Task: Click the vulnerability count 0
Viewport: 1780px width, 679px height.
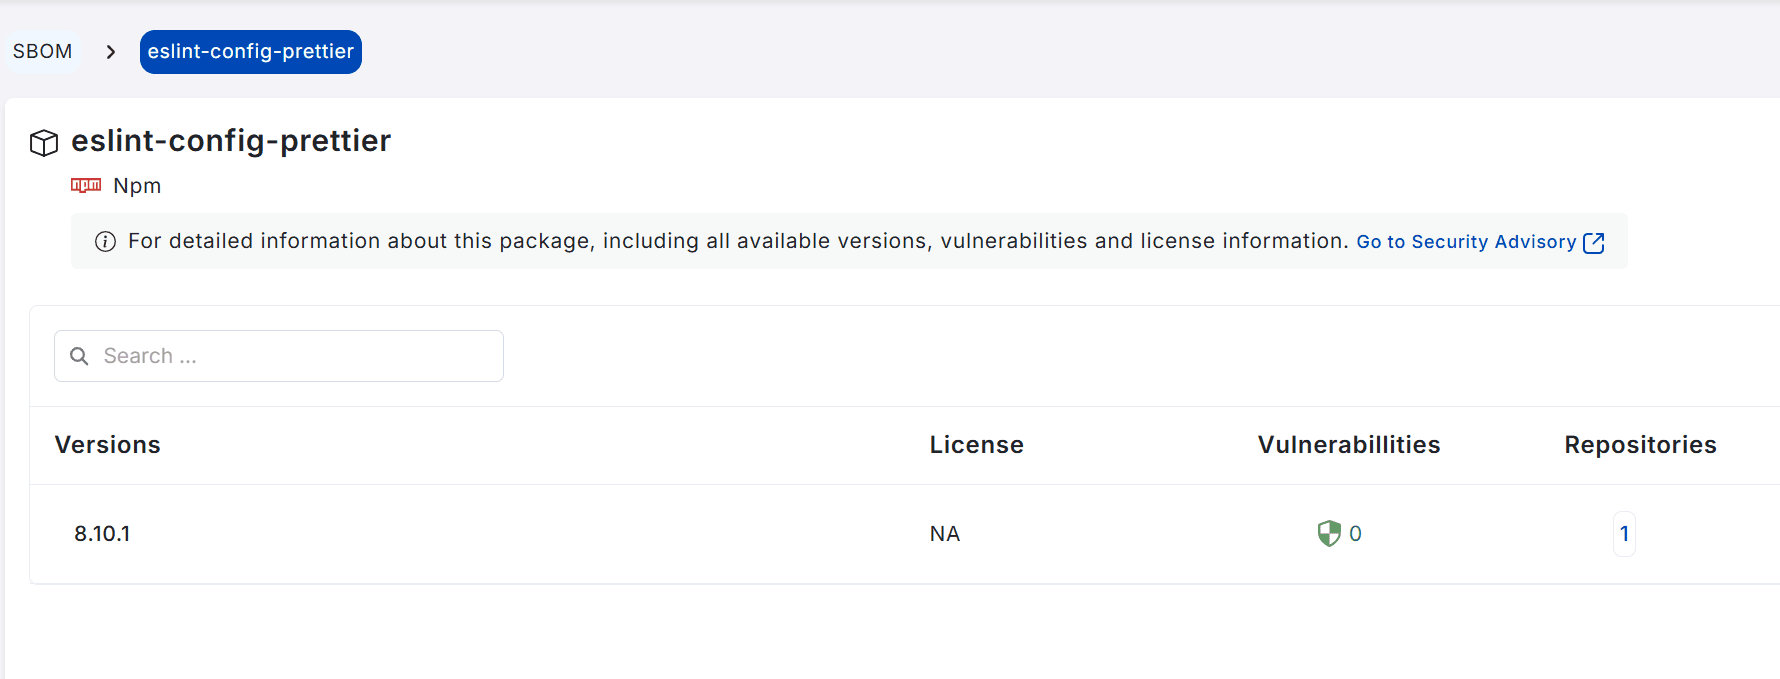Action: pyautogui.click(x=1355, y=534)
